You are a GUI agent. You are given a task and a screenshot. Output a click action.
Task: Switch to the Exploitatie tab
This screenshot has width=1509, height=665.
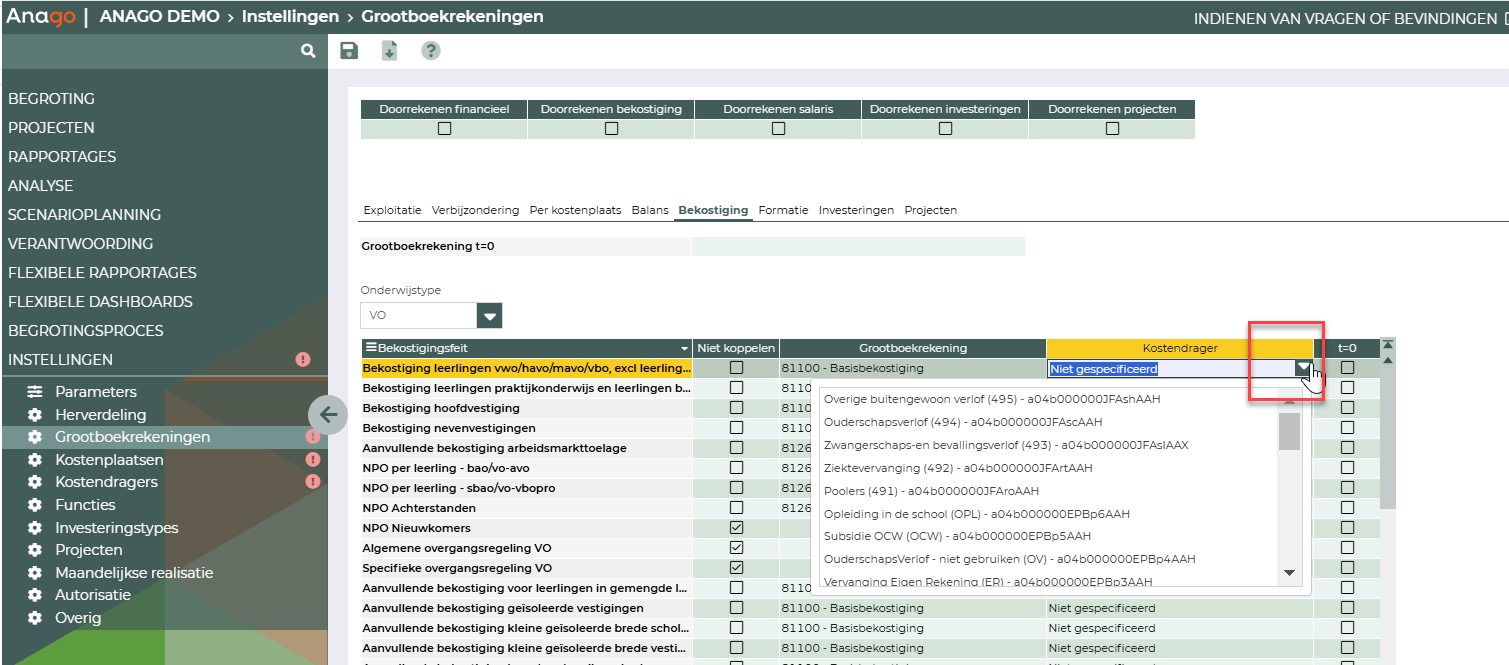(x=392, y=210)
